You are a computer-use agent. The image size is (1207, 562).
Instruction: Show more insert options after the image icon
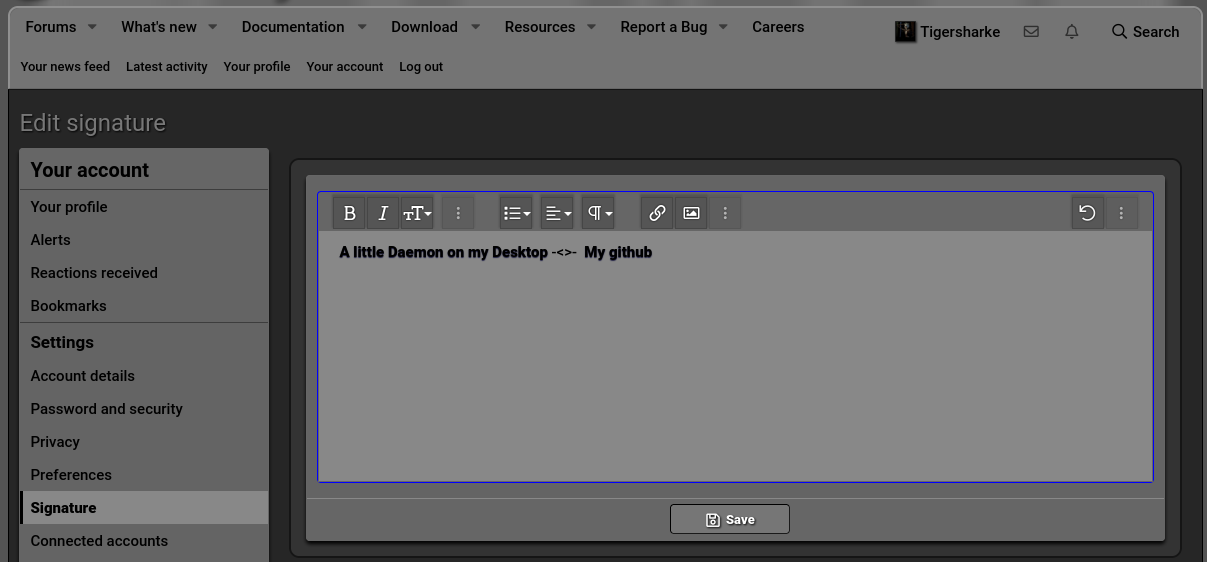(x=725, y=213)
